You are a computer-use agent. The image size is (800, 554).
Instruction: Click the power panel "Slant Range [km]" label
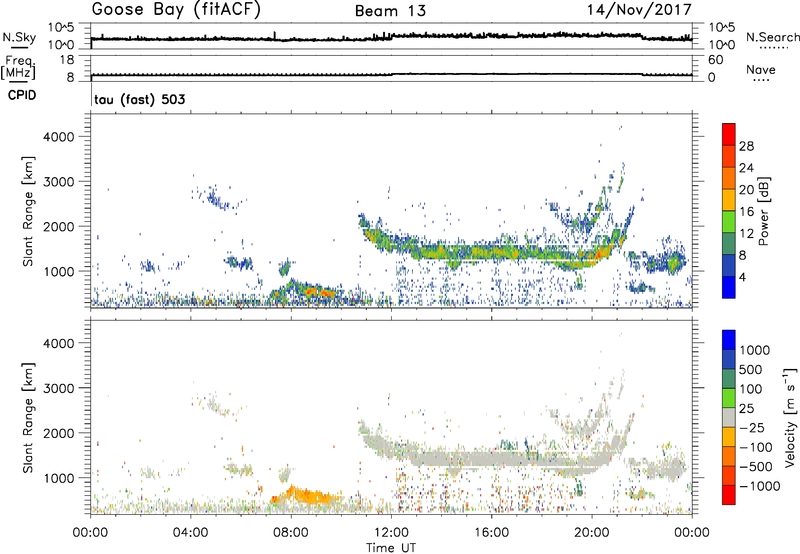pyautogui.click(x=28, y=211)
